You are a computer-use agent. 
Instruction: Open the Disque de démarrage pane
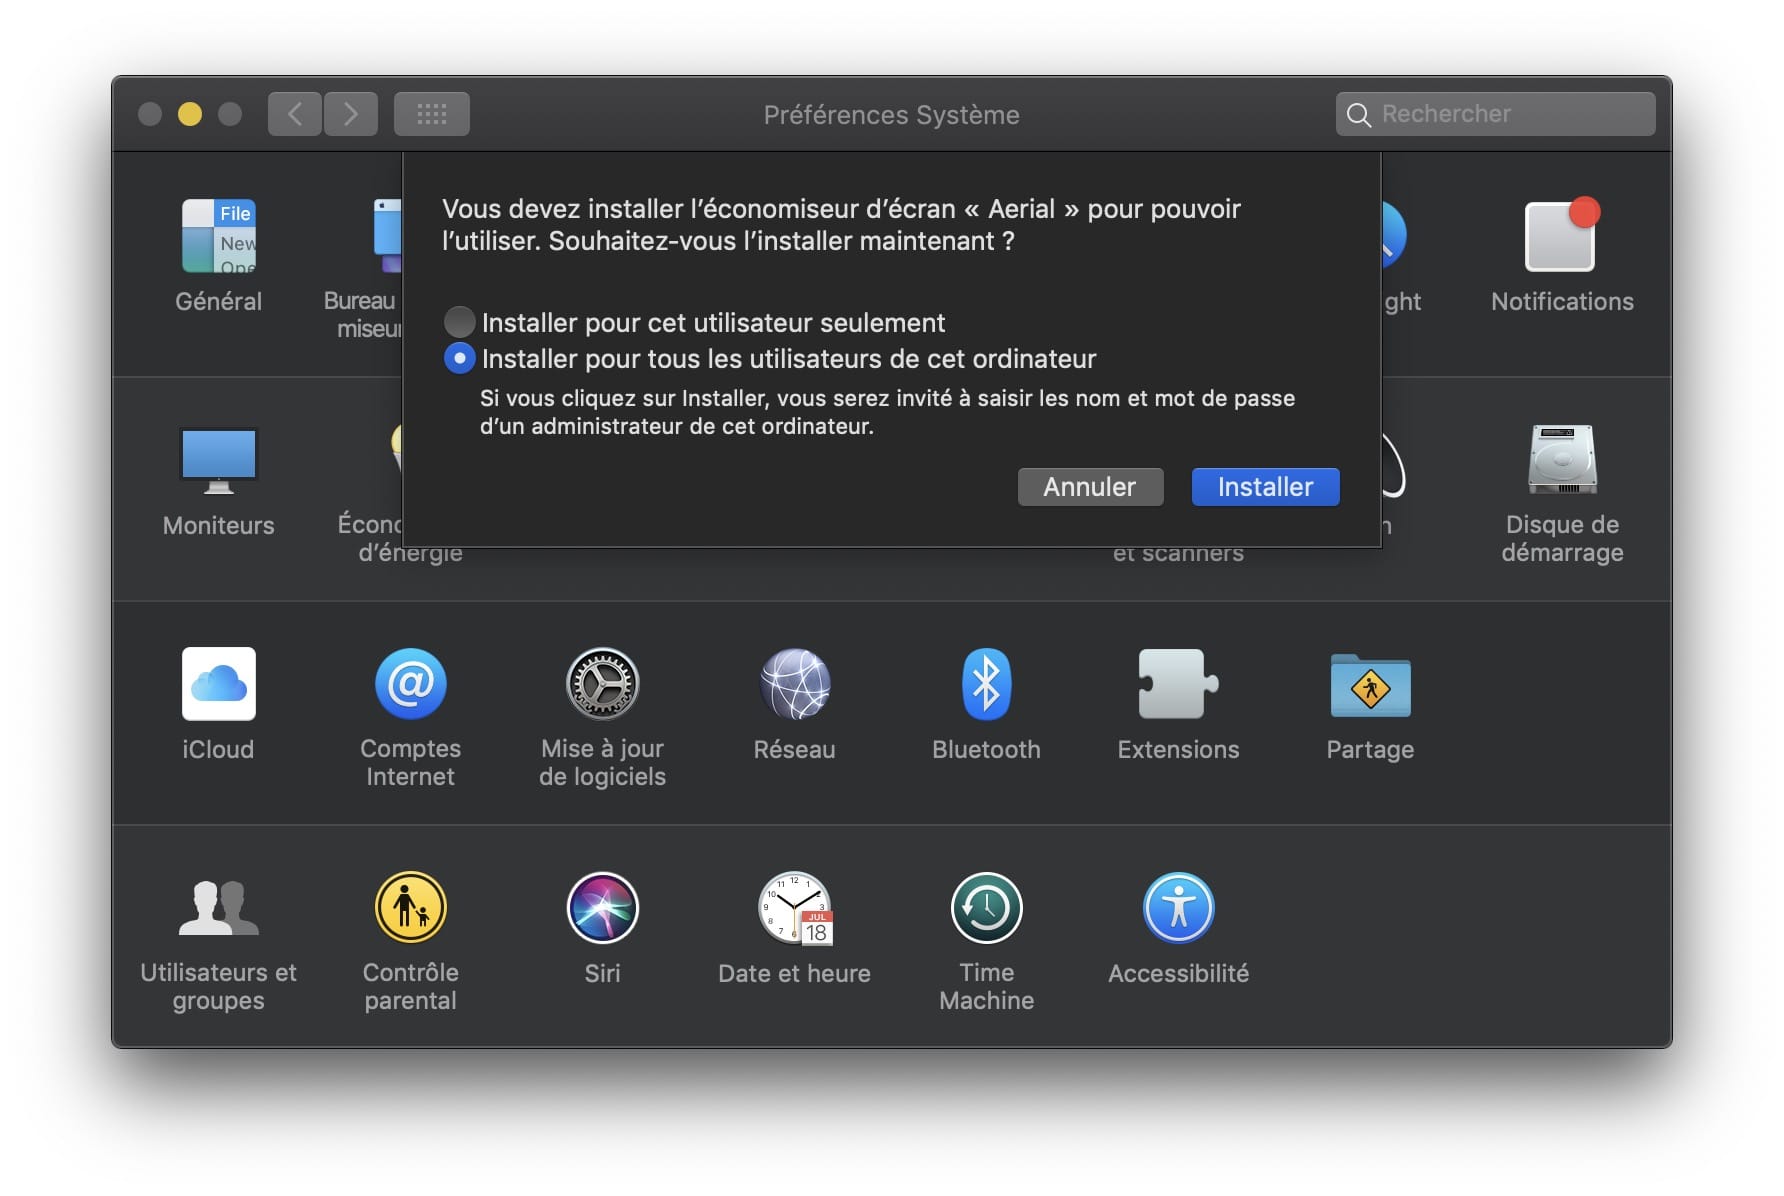coord(1562,460)
